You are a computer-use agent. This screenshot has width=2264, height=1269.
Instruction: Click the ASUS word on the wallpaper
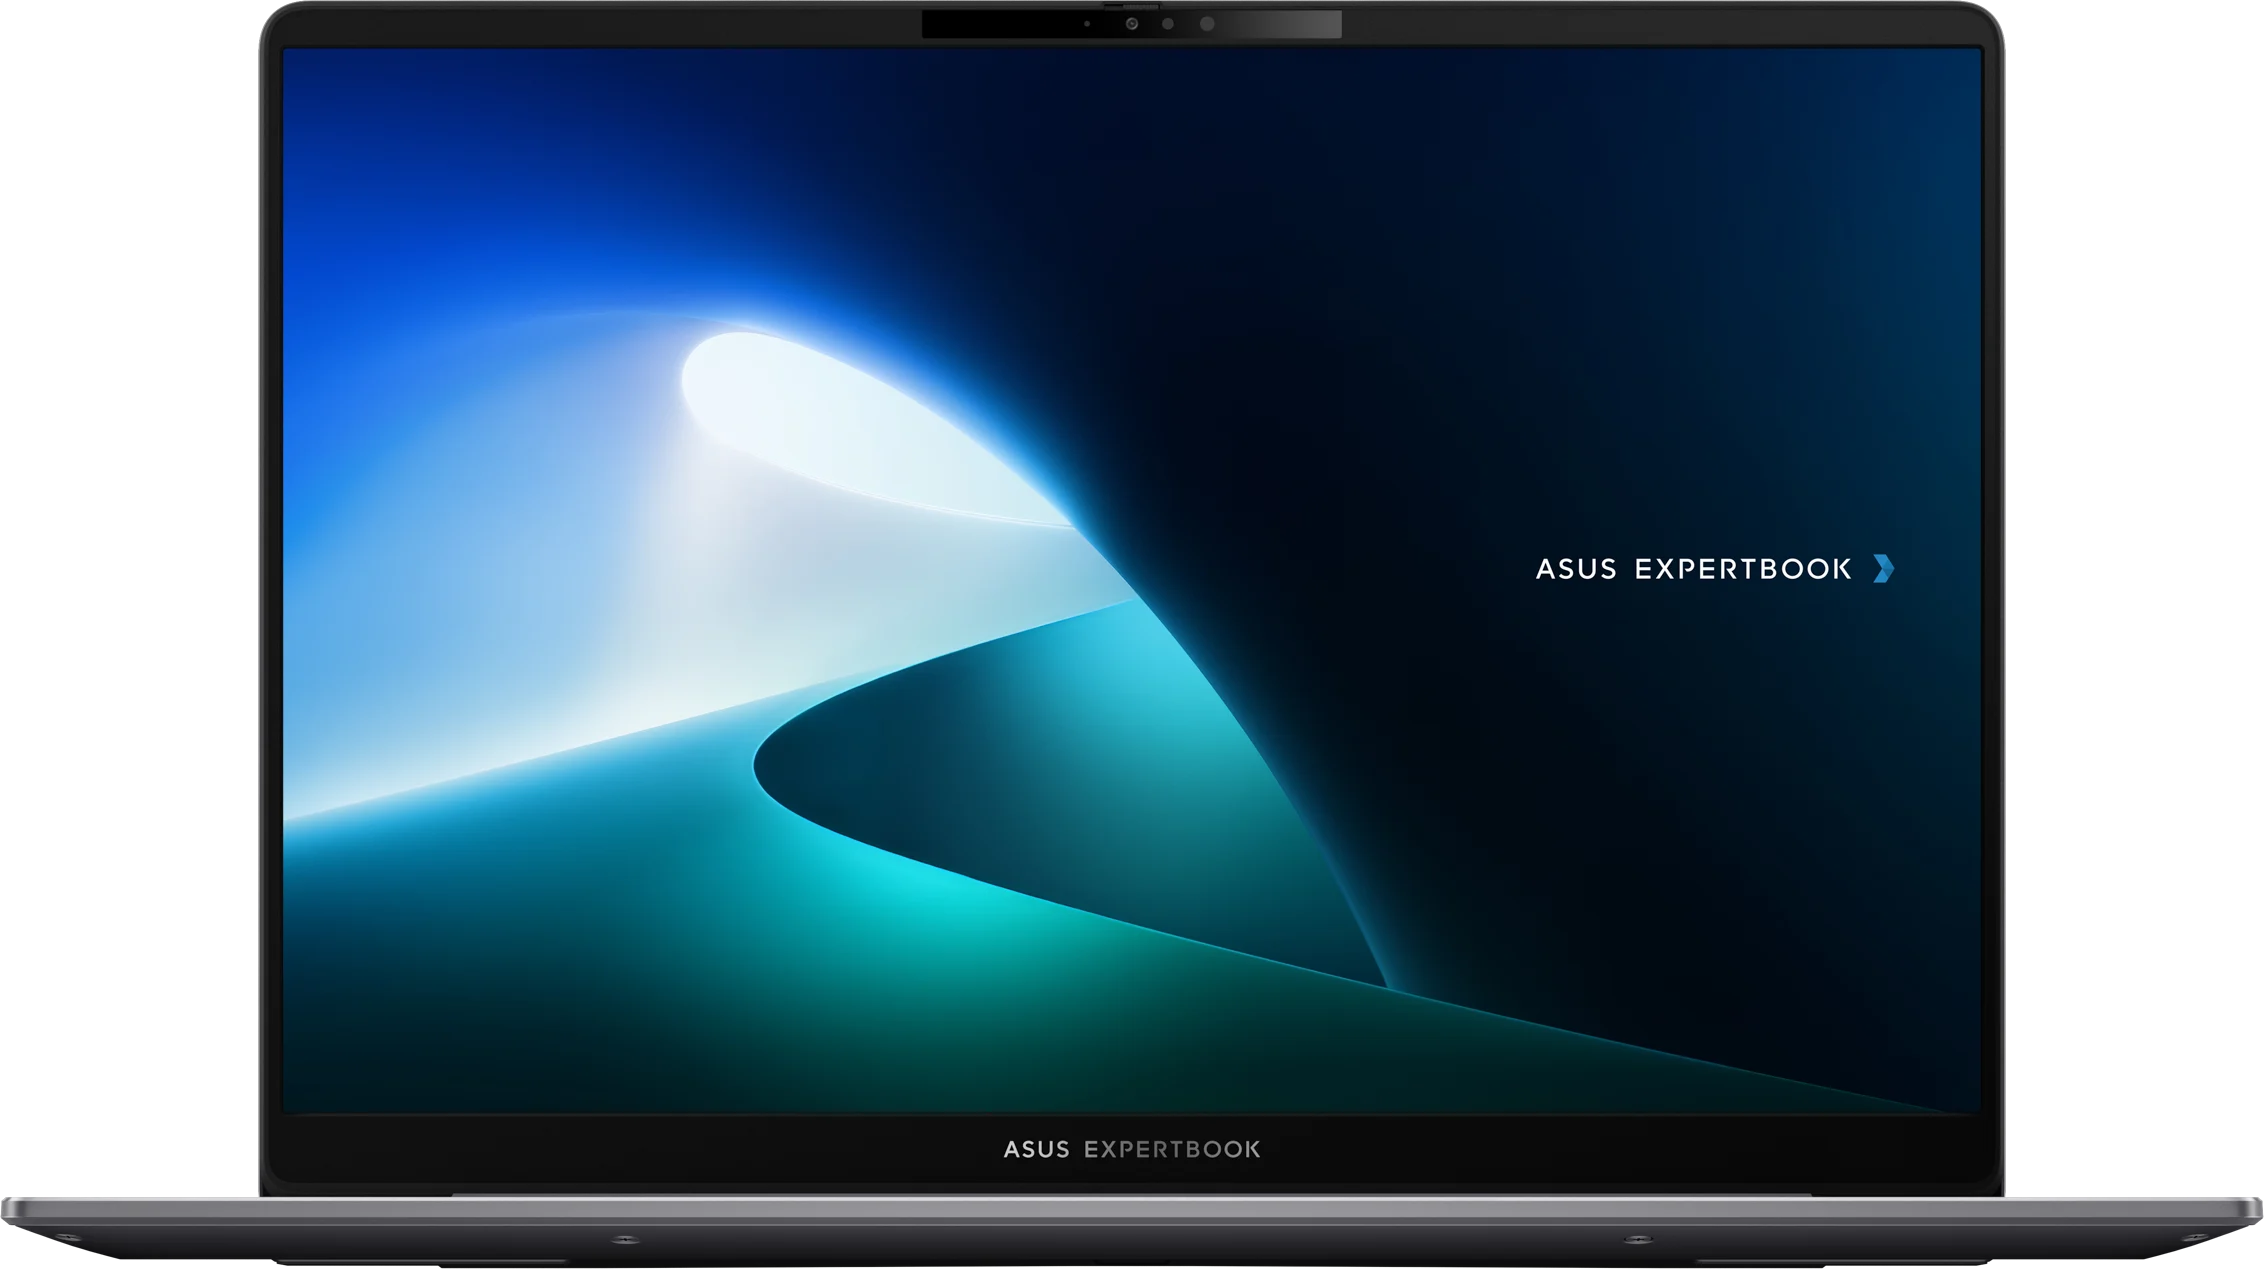point(1576,569)
